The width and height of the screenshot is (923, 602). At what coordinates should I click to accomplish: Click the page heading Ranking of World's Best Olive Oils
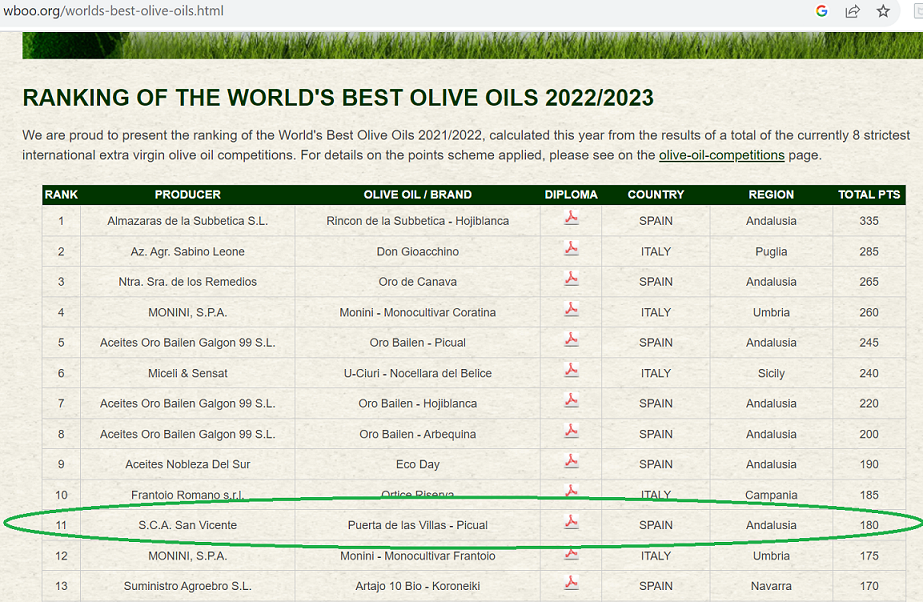pos(338,98)
